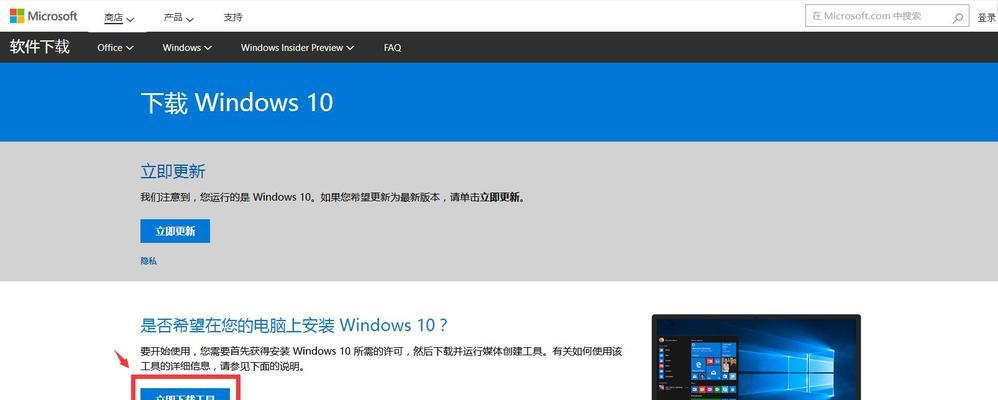Open the 产品 dropdown menu

coord(178,18)
